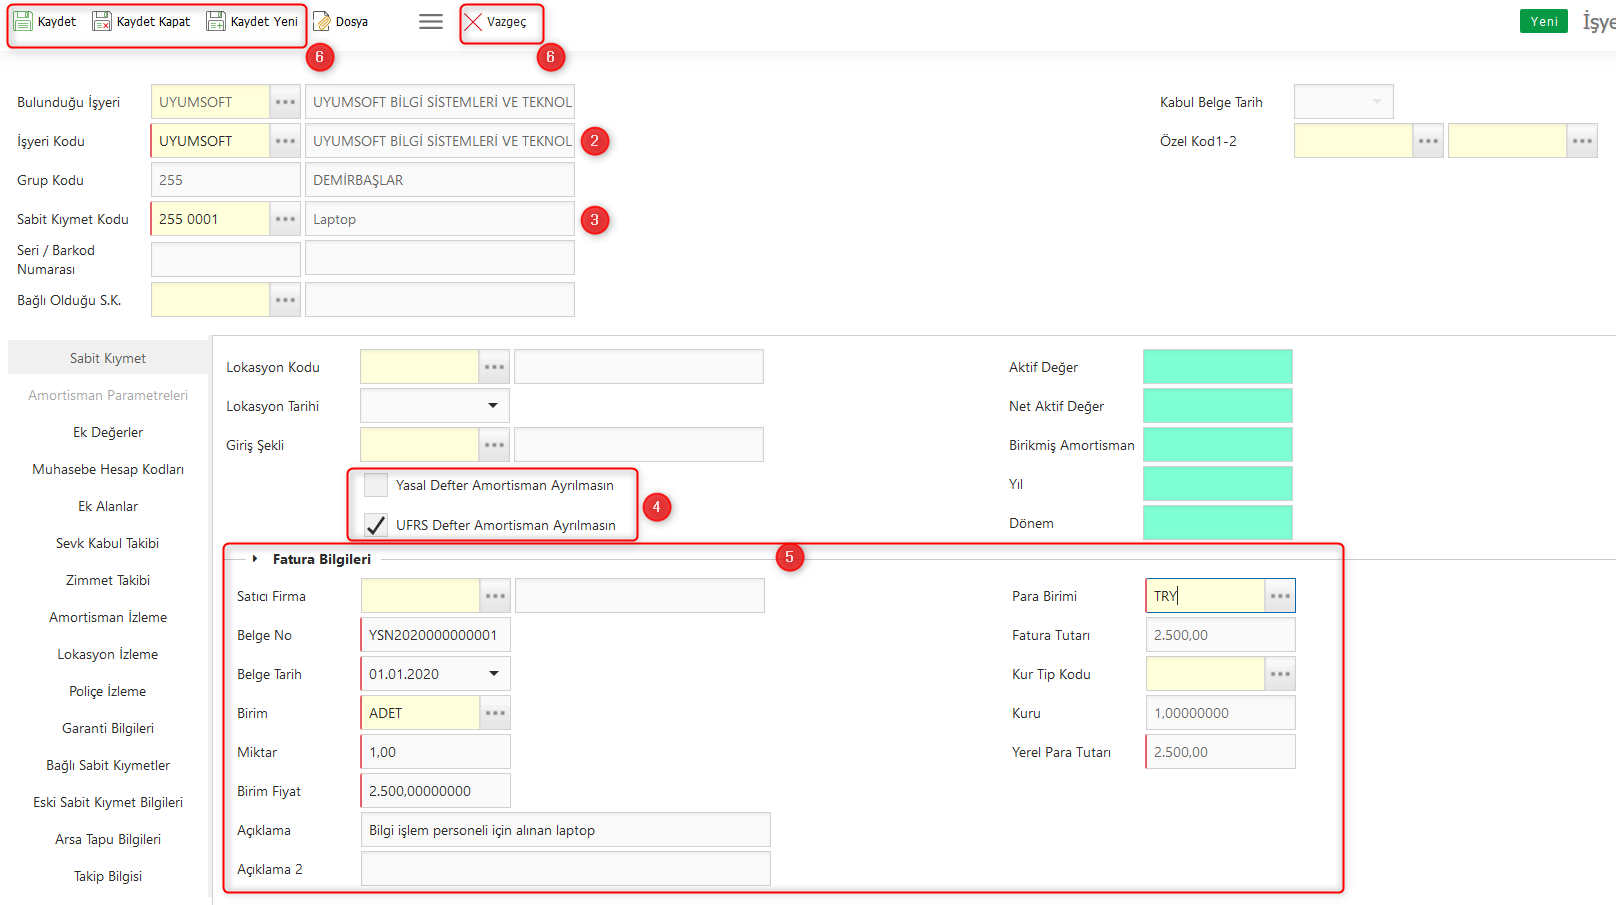Image resolution: width=1616 pixels, height=905 pixels.
Task: Click the Kaydet Yeni toolbar icon
Action: (x=216, y=21)
